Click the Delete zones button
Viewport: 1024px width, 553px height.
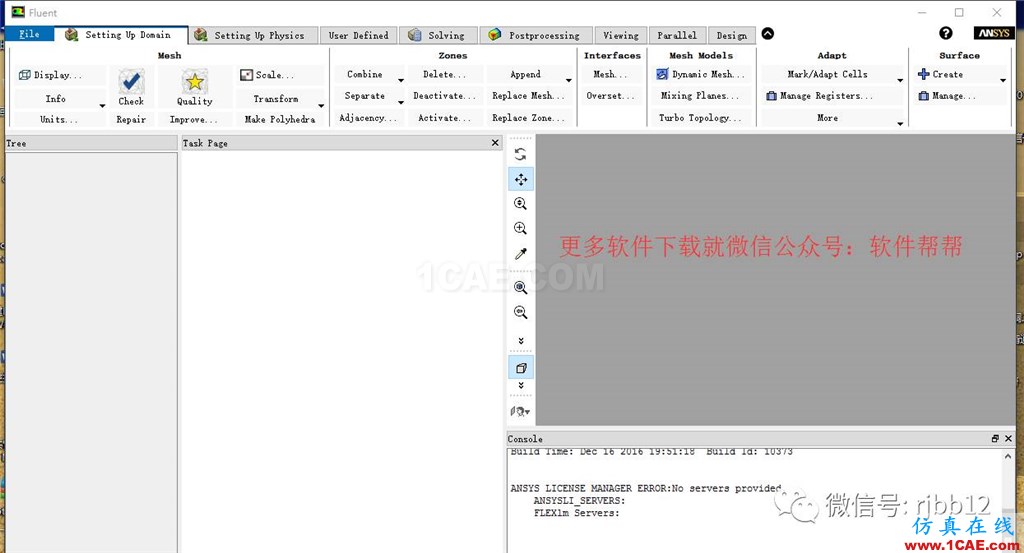click(444, 74)
